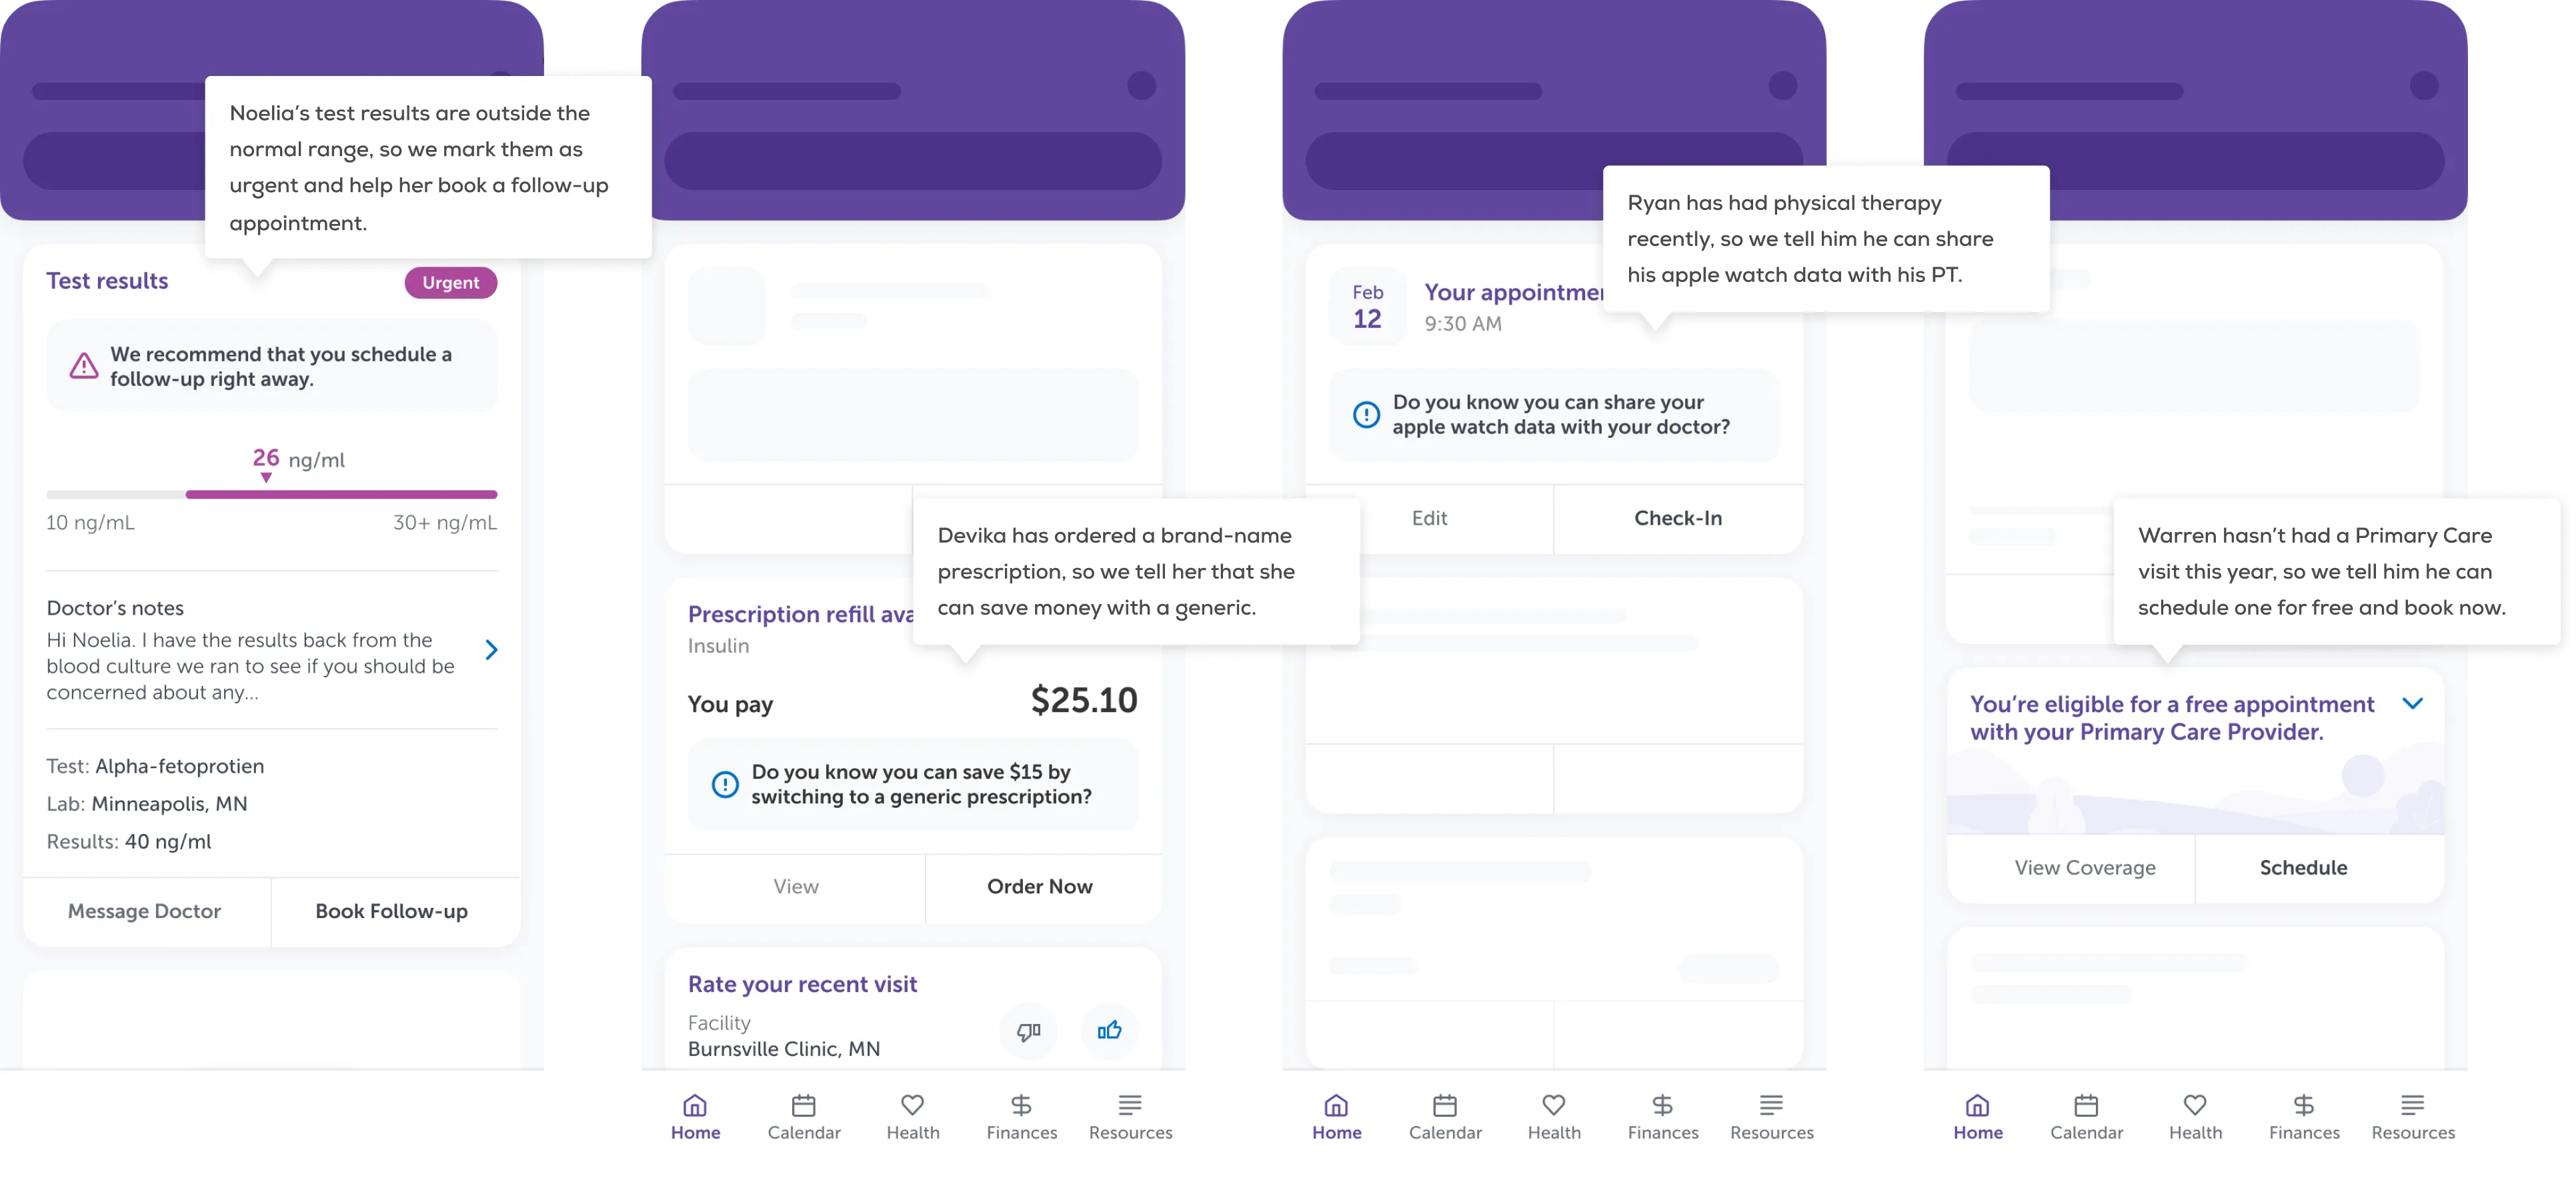
Task: Toggle Urgent badge on test results
Action: 450,281
